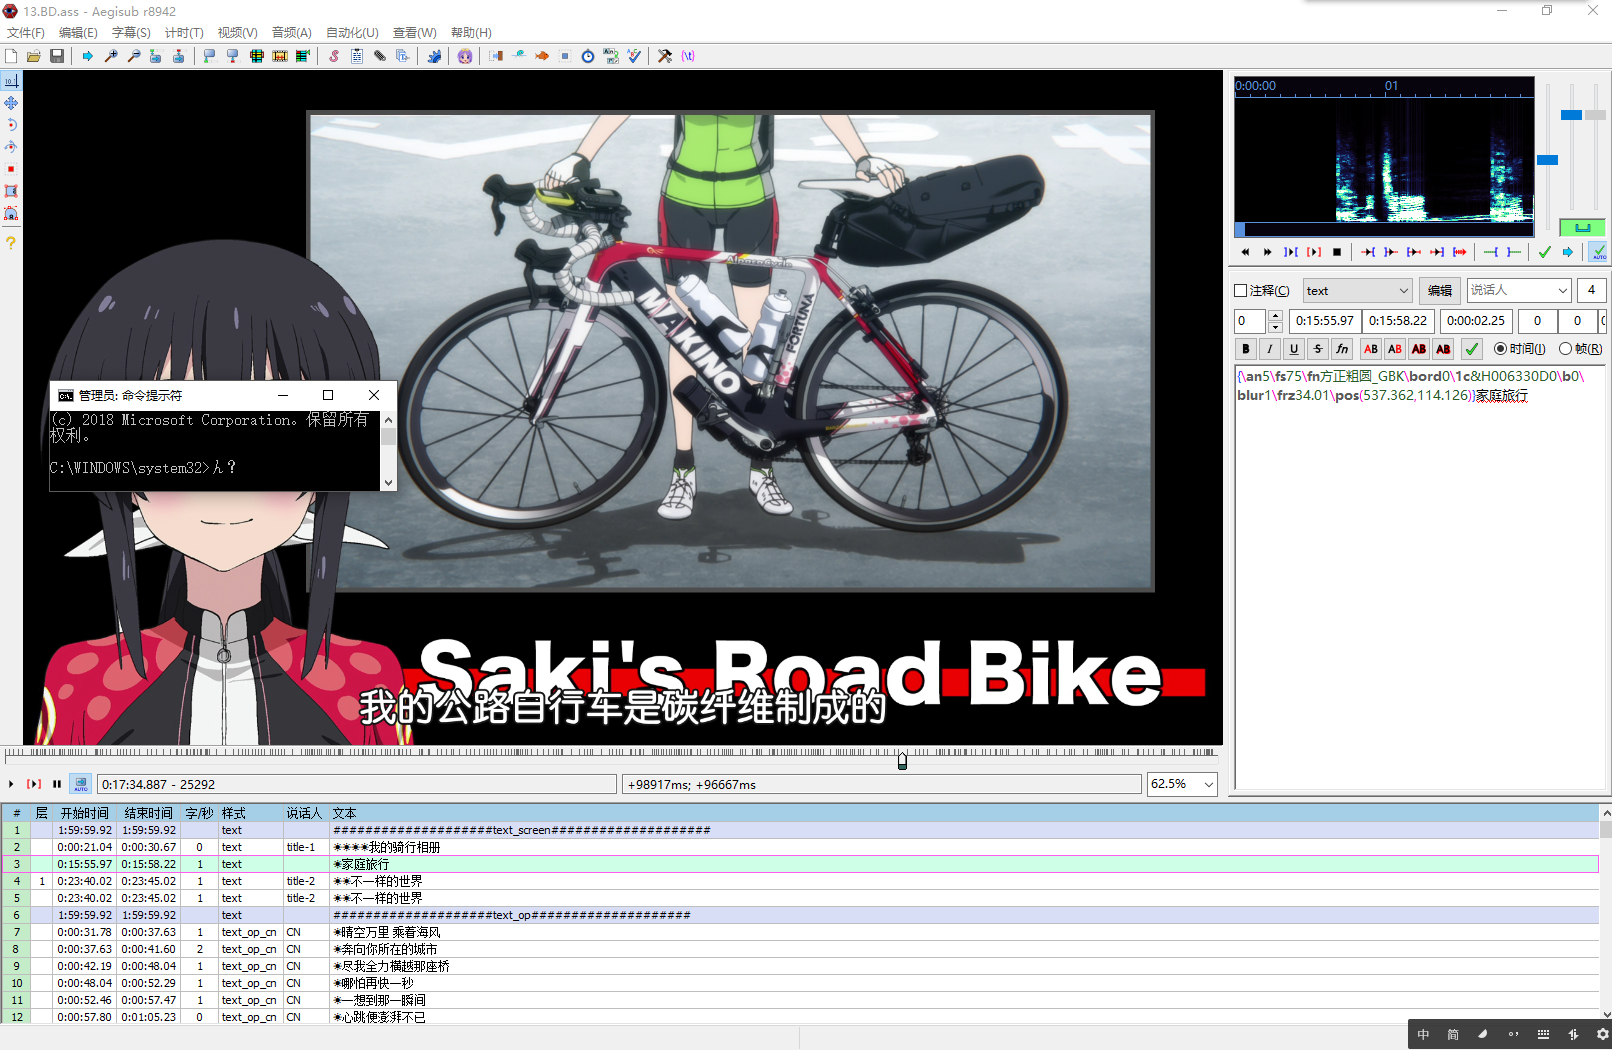This screenshot has height=1050, width=1612.
Task: Play video with the triangle button
Action: 11,784
